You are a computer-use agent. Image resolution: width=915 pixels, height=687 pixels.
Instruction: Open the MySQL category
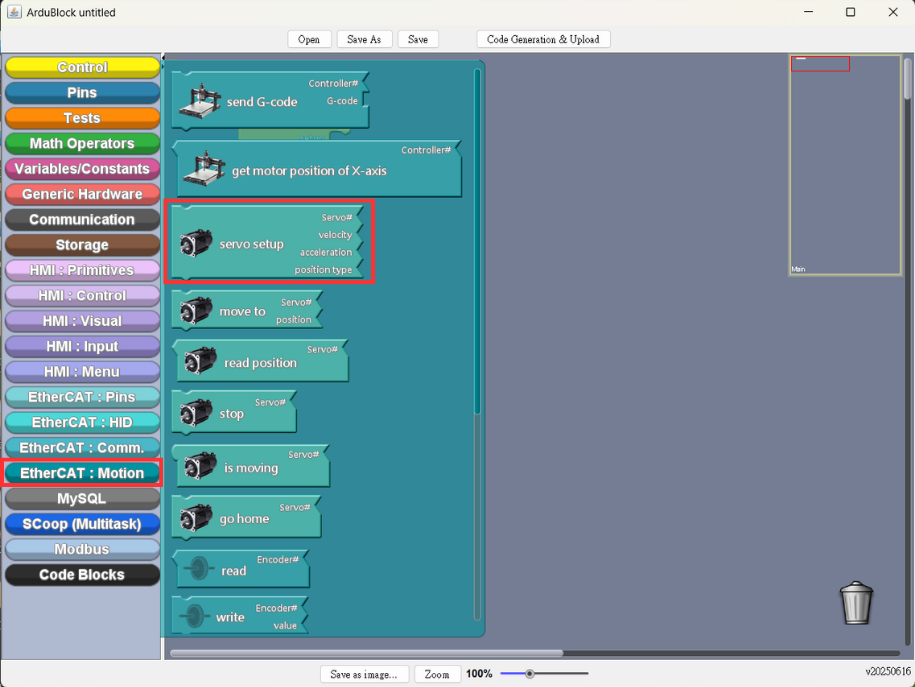click(82, 499)
